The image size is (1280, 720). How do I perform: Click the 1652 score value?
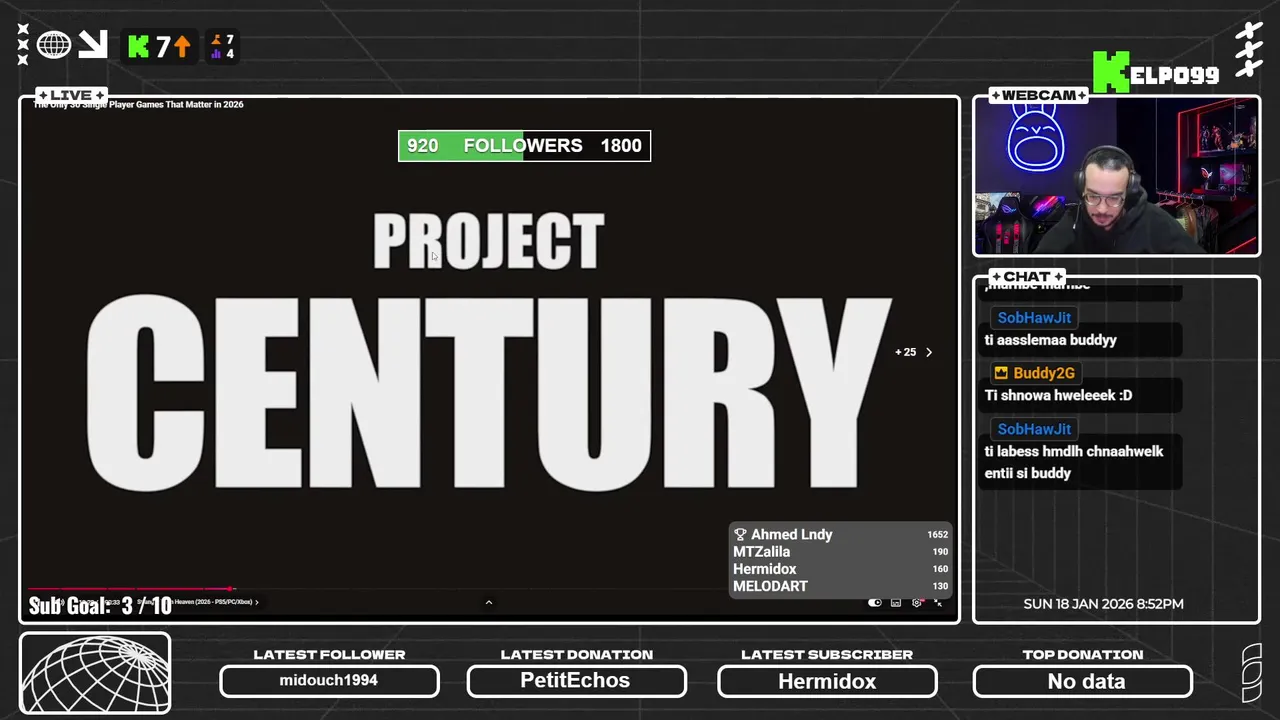click(937, 535)
